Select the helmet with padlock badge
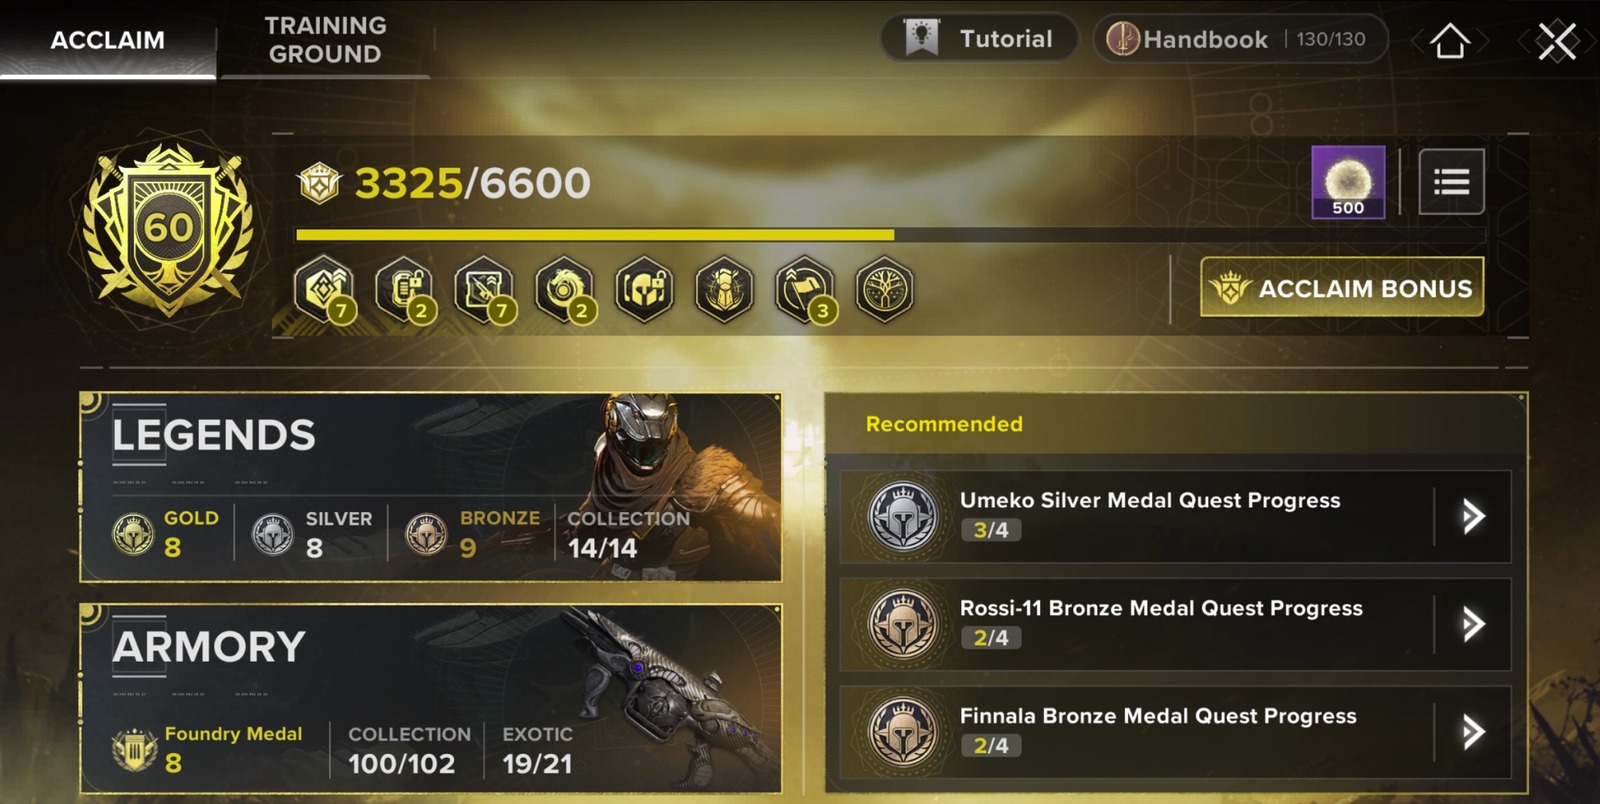This screenshot has width=1600, height=804. (644, 290)
